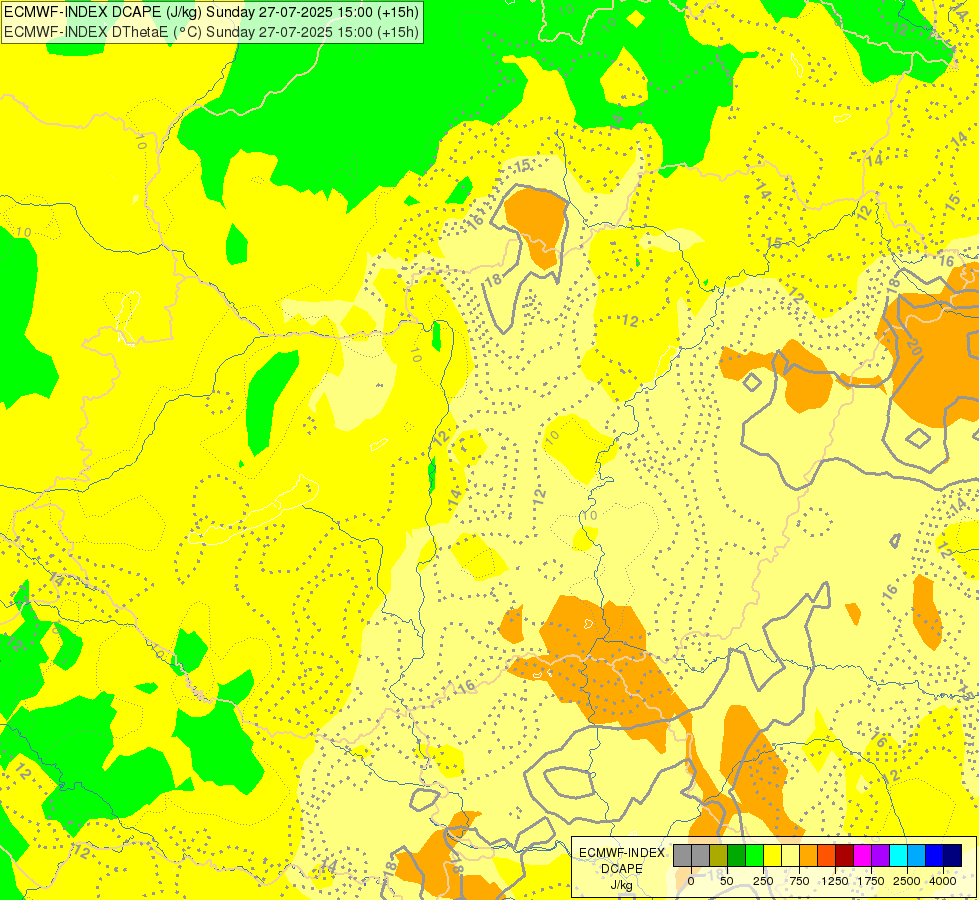Click the DCAPE title line in the header

click(211, 12)
